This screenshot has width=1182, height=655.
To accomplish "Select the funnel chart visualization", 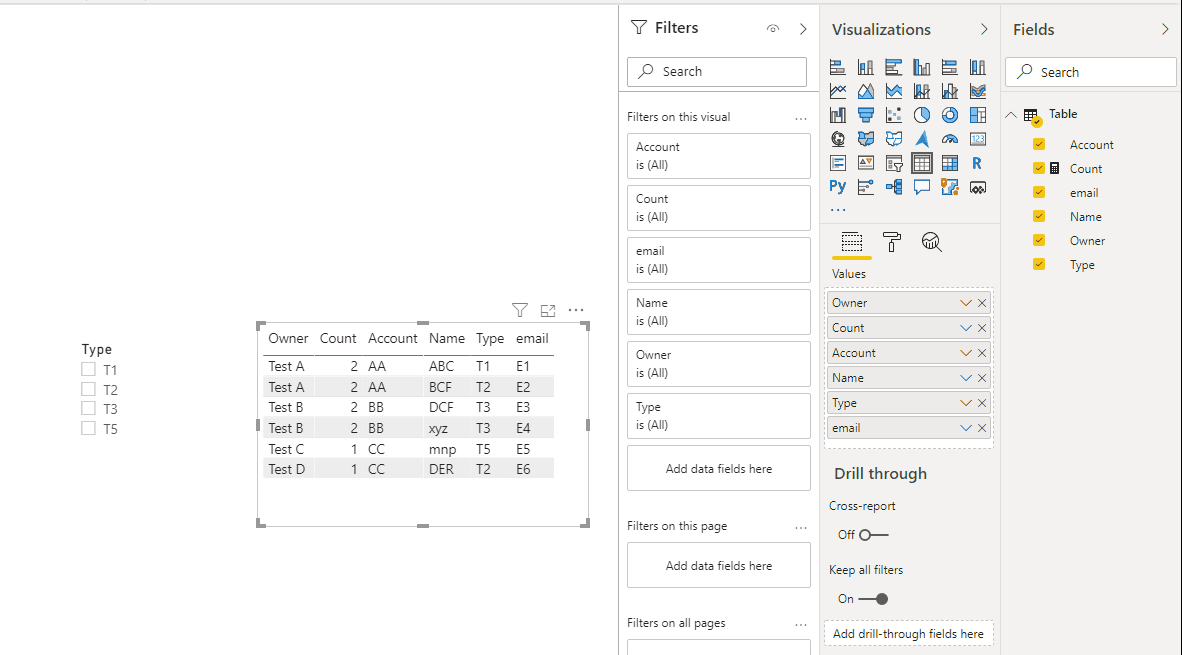I will [x=865, y=115].
